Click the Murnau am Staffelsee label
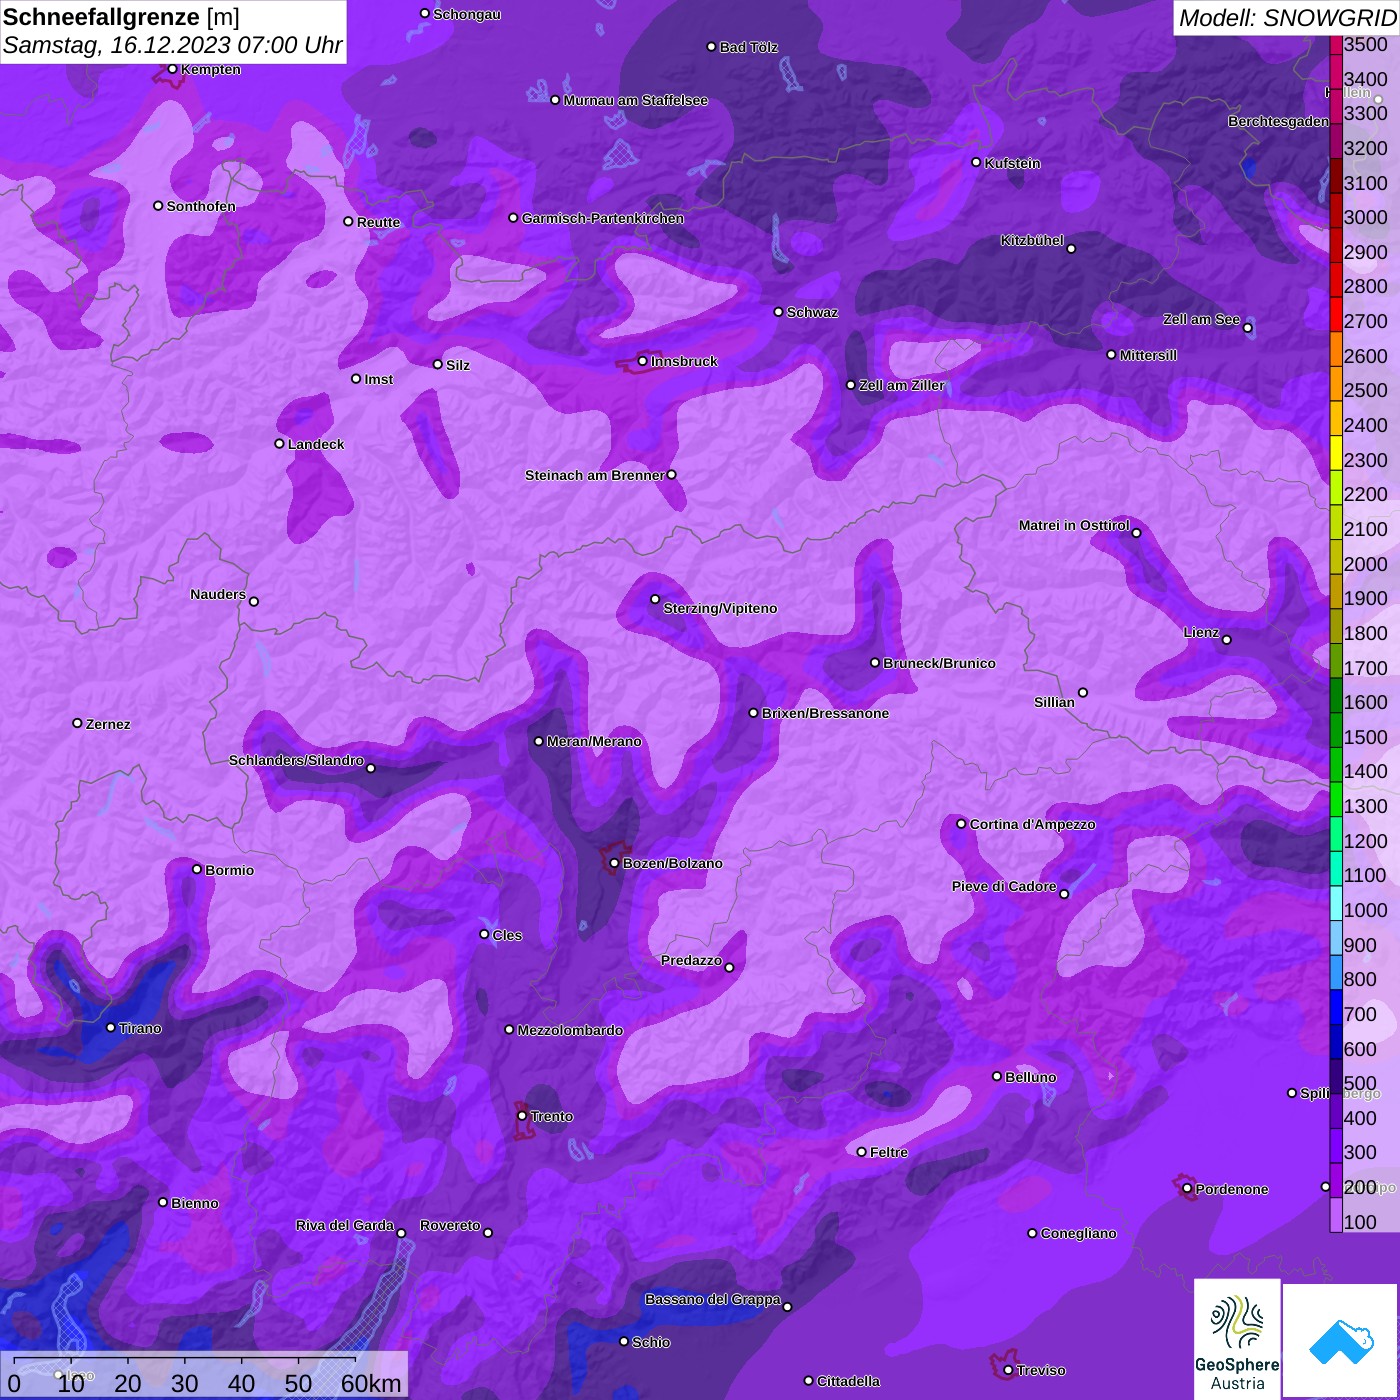Viewport: 1400px width, 1400px height. [x=636, y=100]
